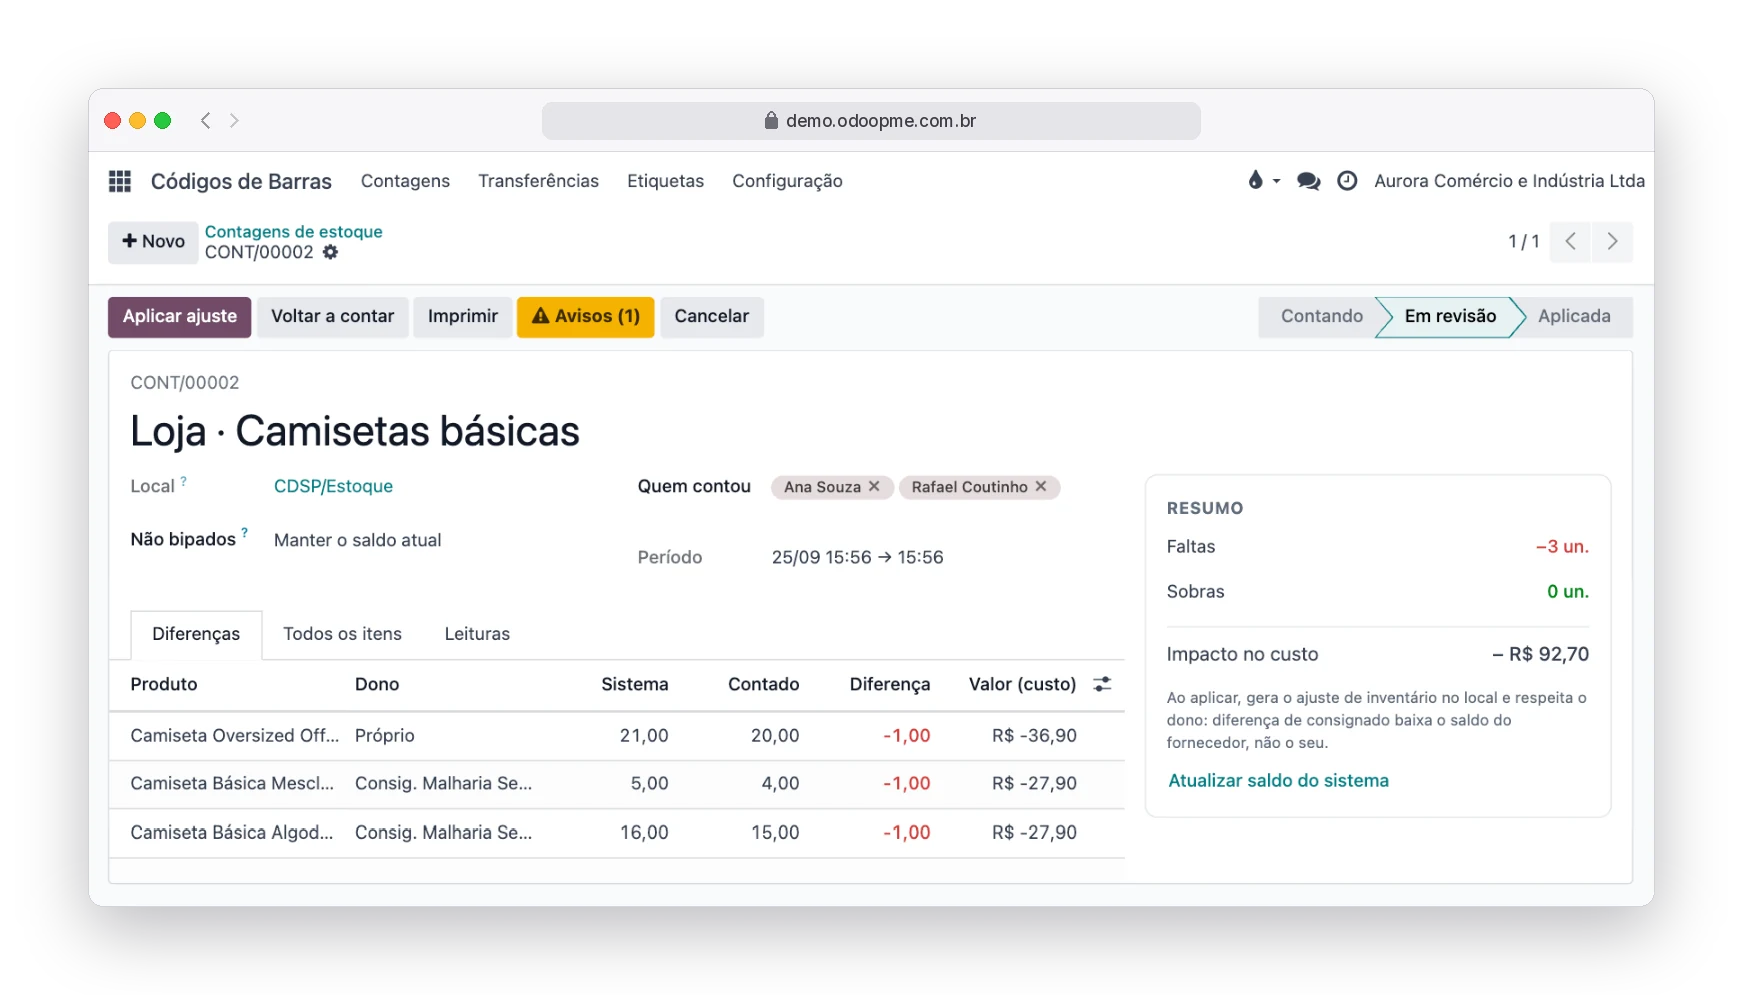Screen dimensions: 1743x995
Task: Click the demo.odoopme.com.br address bar
Action: click(x=871, y=121)
